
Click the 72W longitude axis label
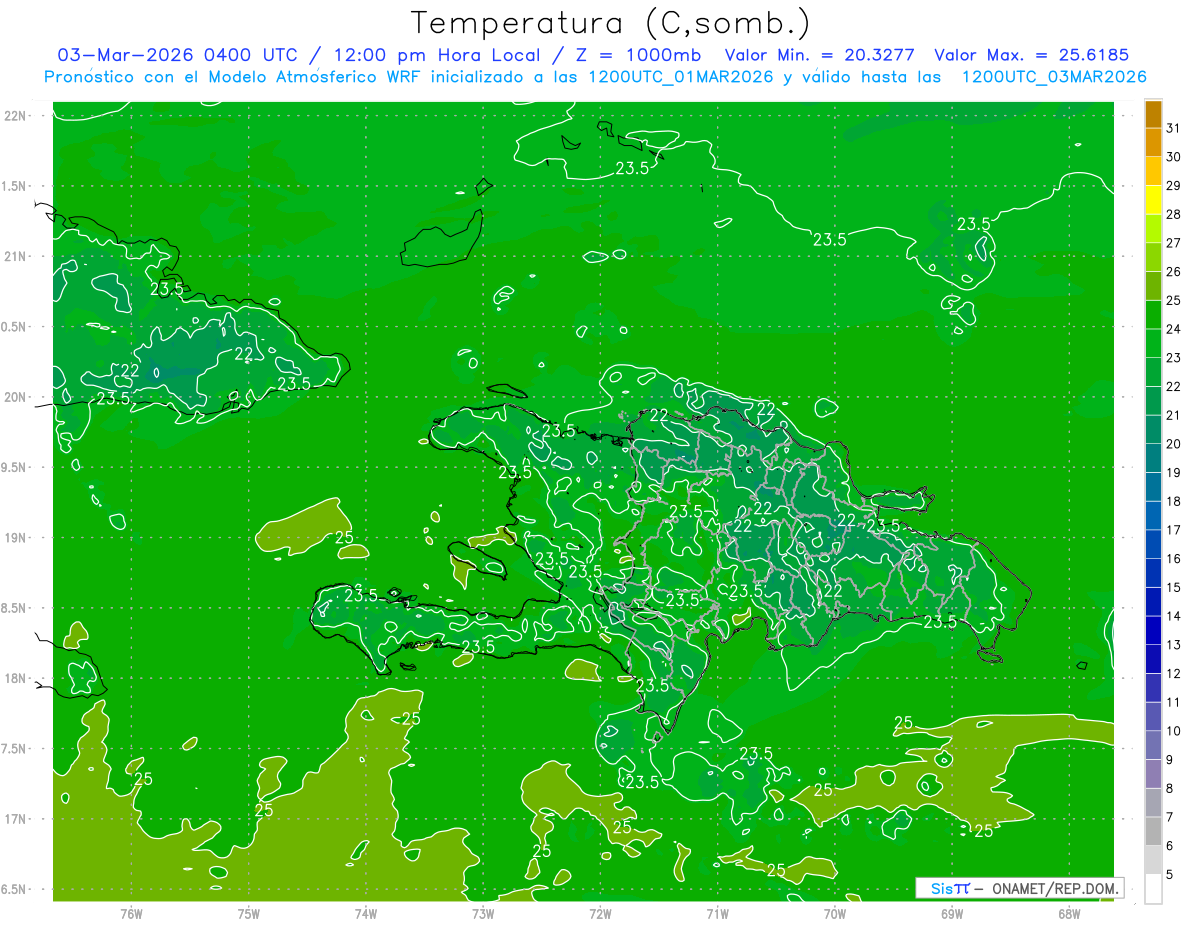(x=600, y=913)
